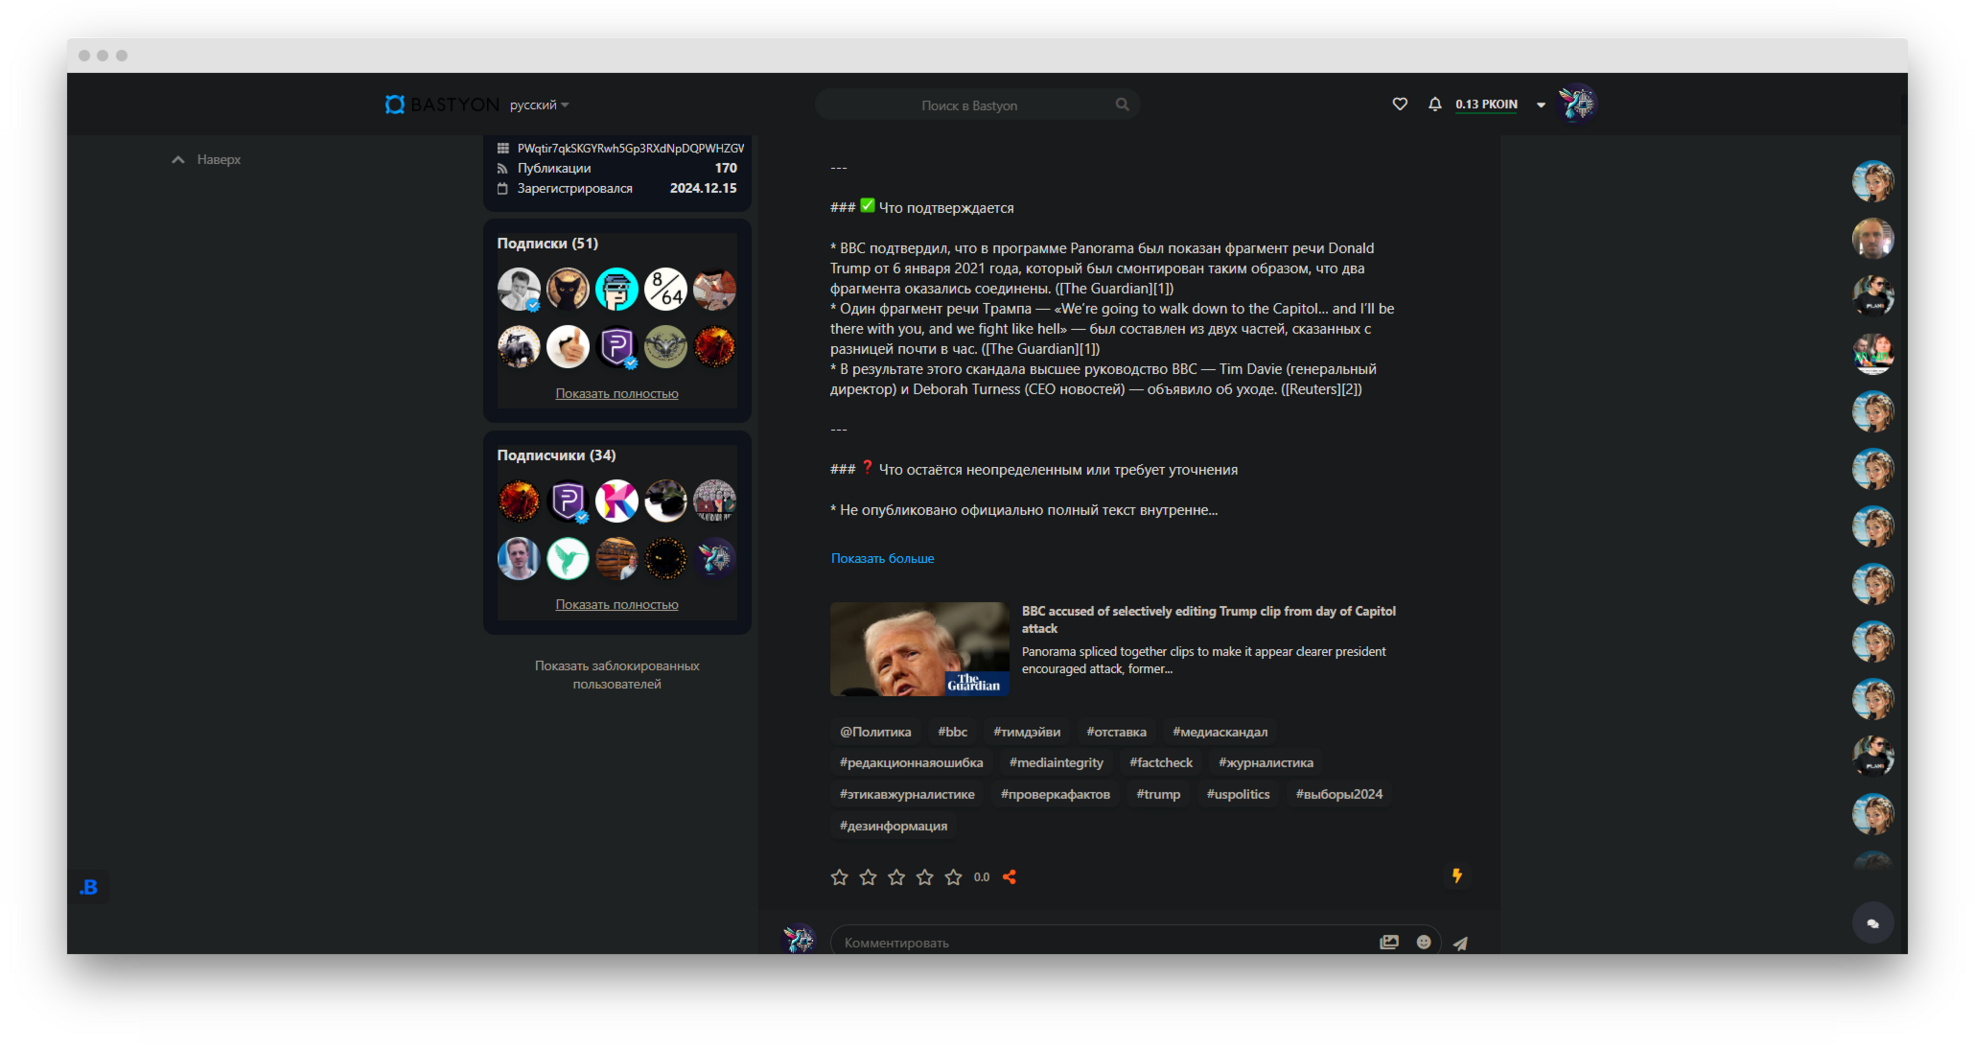Show full subscriptions list under Подписки

coord(617,393)
